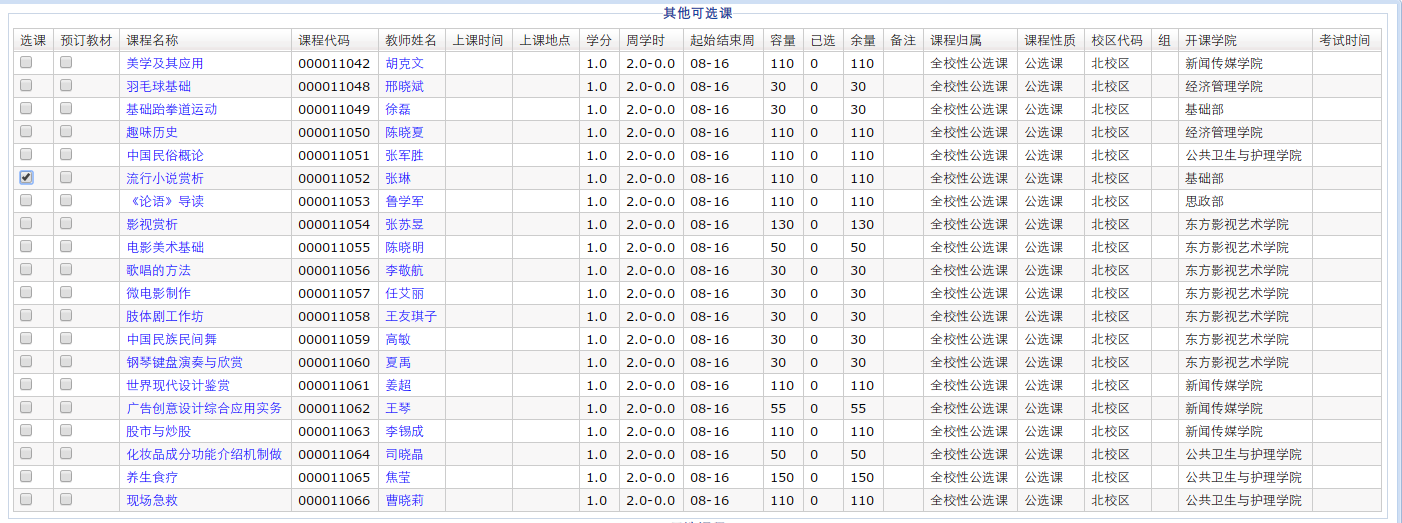
Task: Tick the 预订教材 box for 羽毛球基础
Action: click(x=66, y=85)
